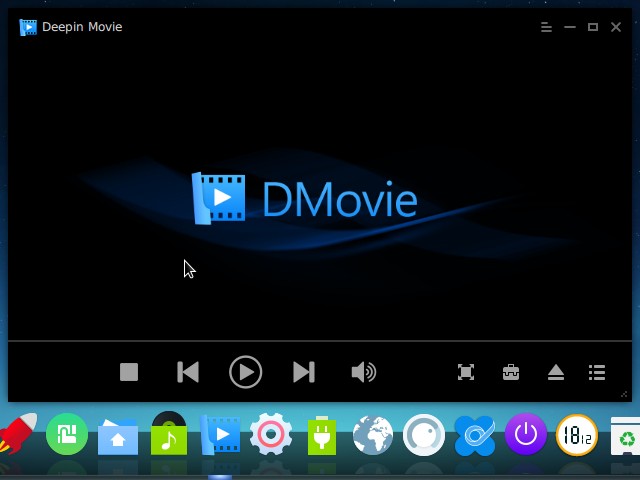Open the file manager home folder
Screen dimensions: 640x480
click(x=118, y=436)
